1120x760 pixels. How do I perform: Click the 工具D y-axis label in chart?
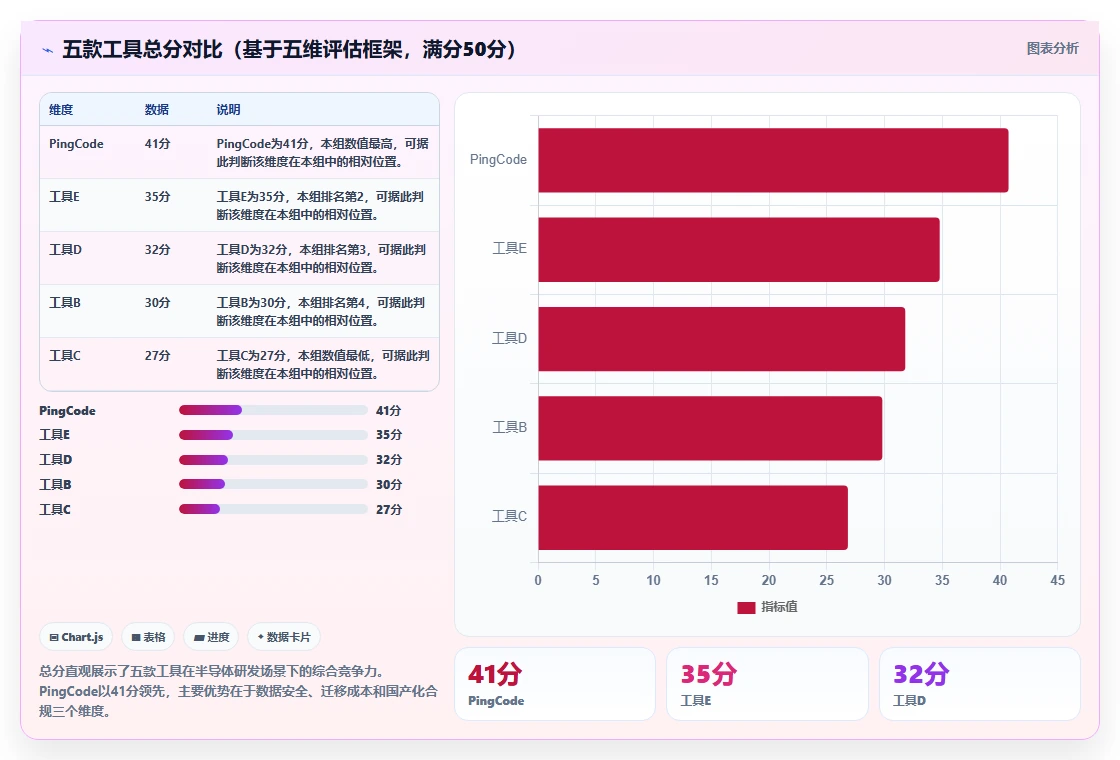509,338
